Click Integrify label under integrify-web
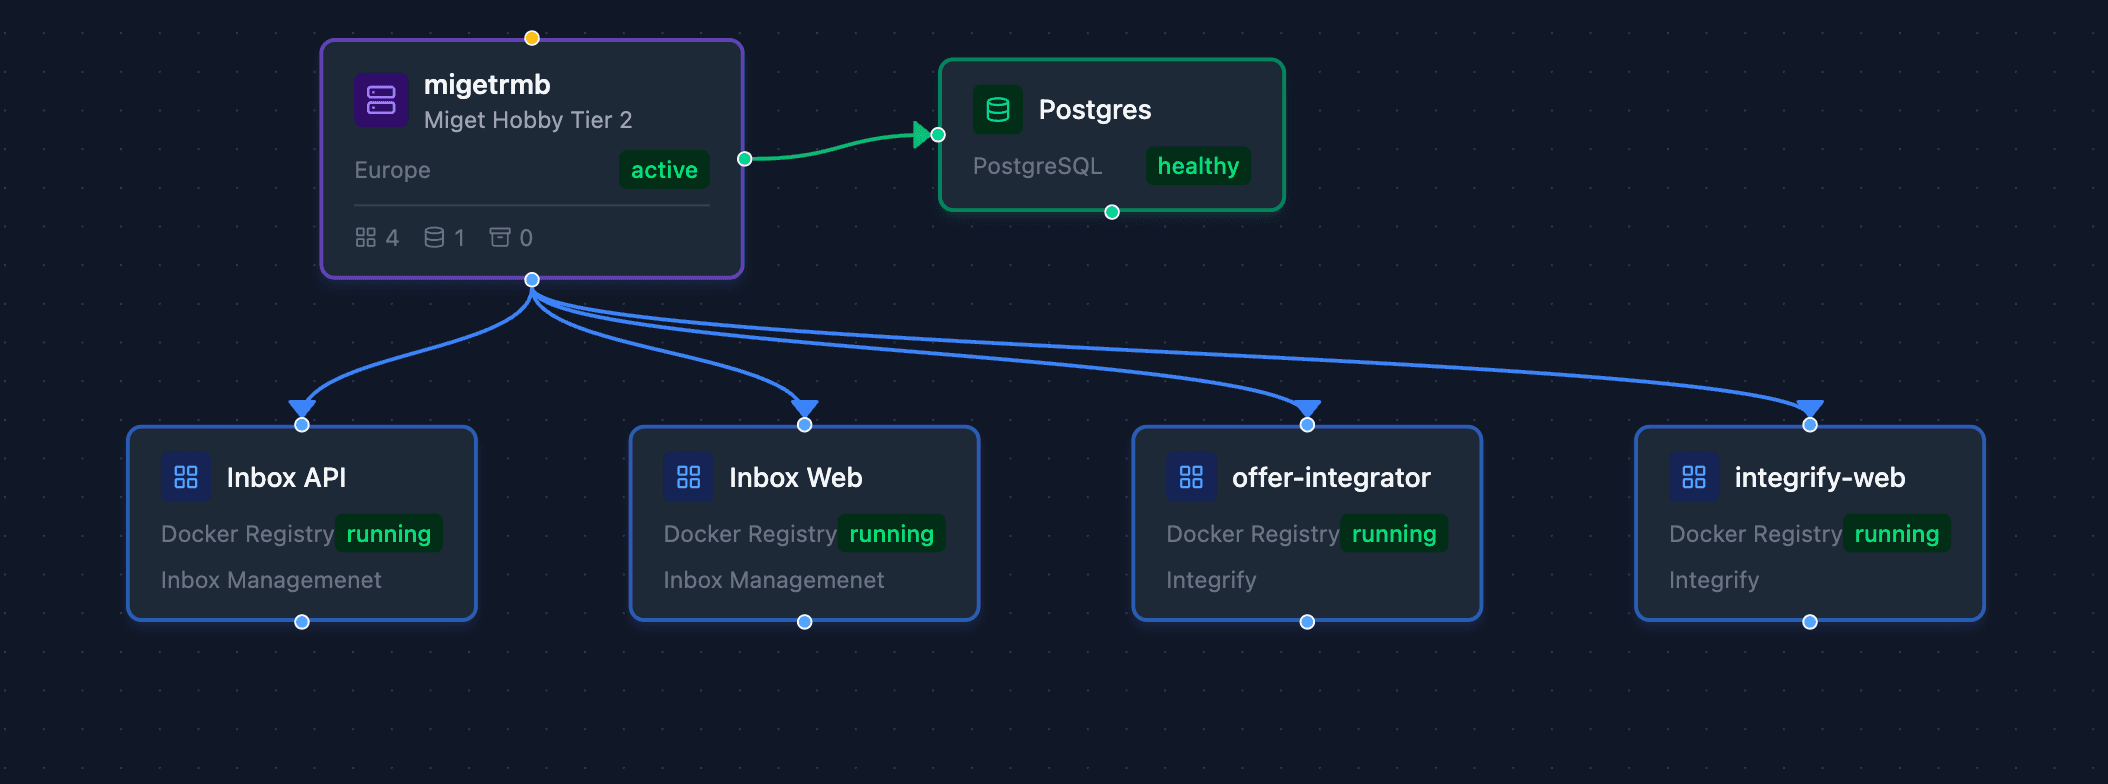The height and width of the screenshot is (784, 2108). [x=1714, y=580]
